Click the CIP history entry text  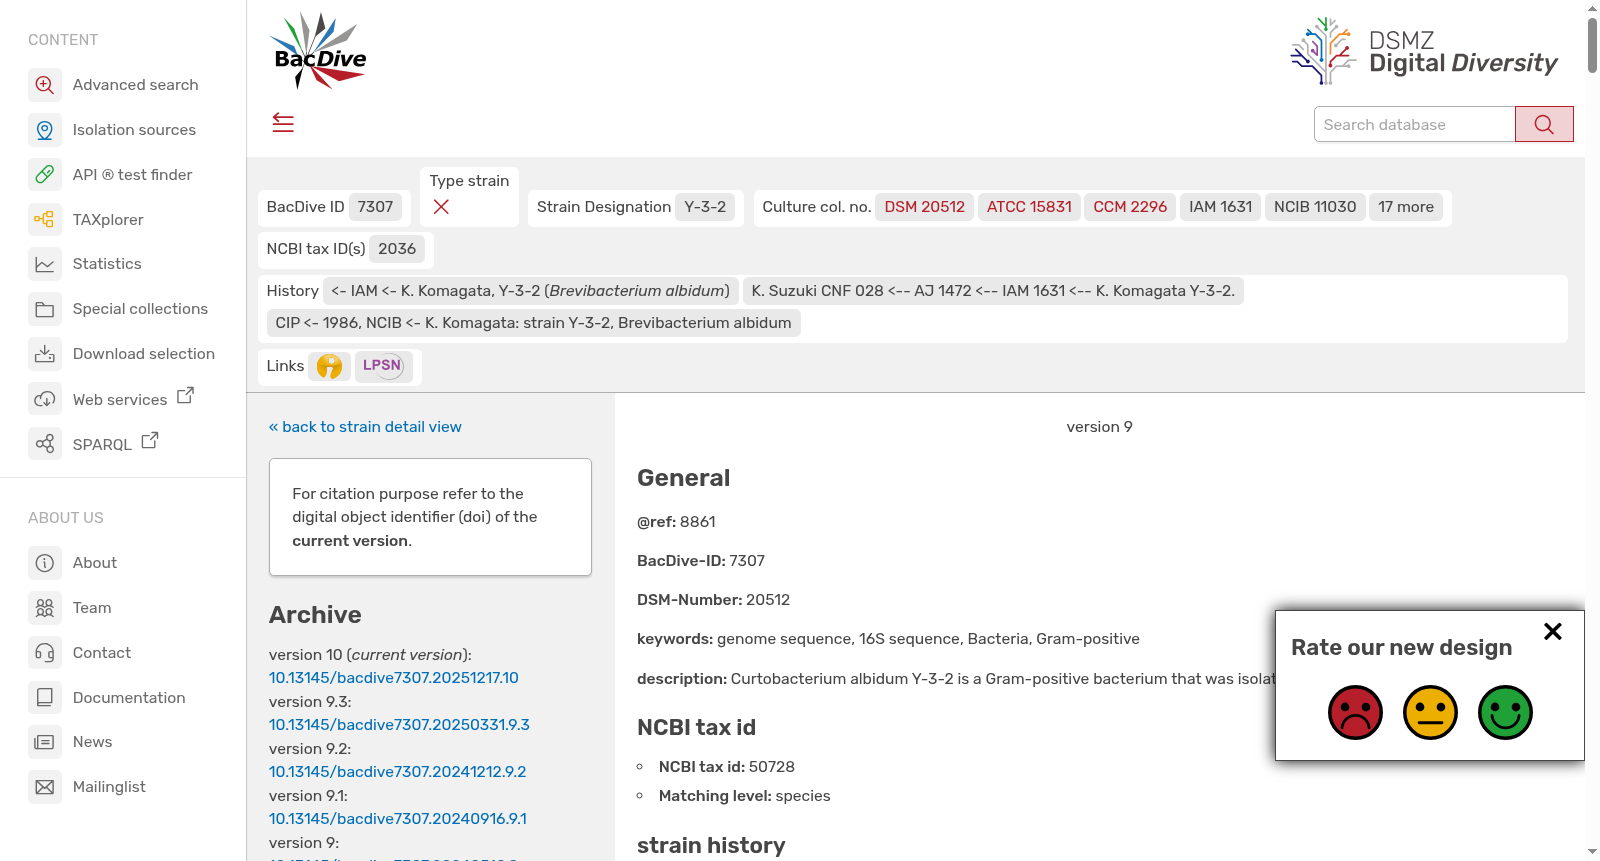(x=533, y=323)
